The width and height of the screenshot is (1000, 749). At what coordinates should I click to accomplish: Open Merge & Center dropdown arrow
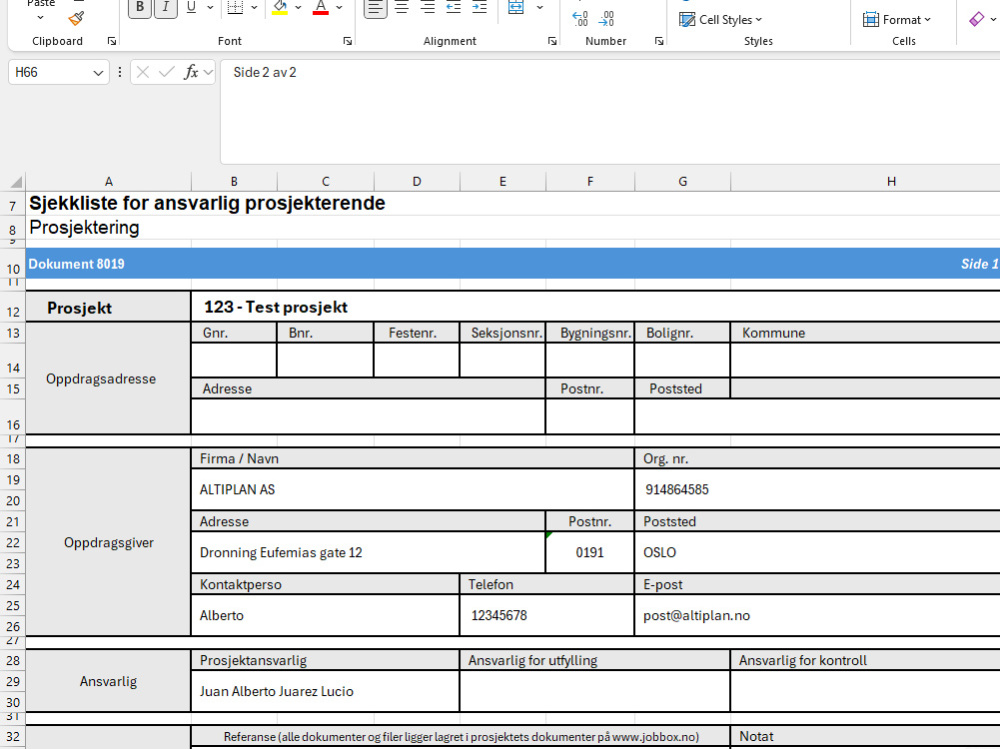[x=540, y=8]
